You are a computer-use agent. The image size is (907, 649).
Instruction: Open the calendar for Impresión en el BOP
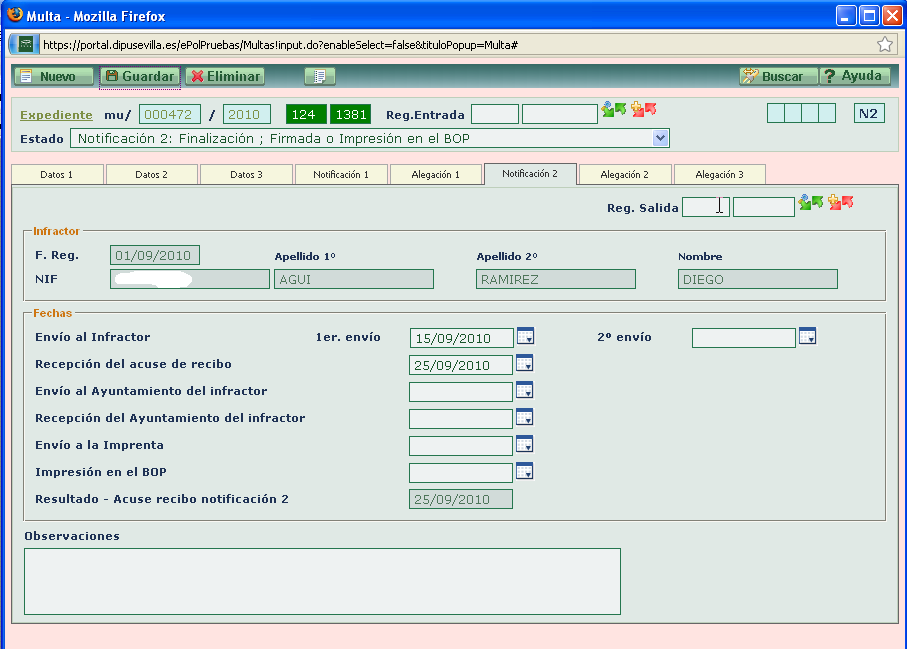524,470
